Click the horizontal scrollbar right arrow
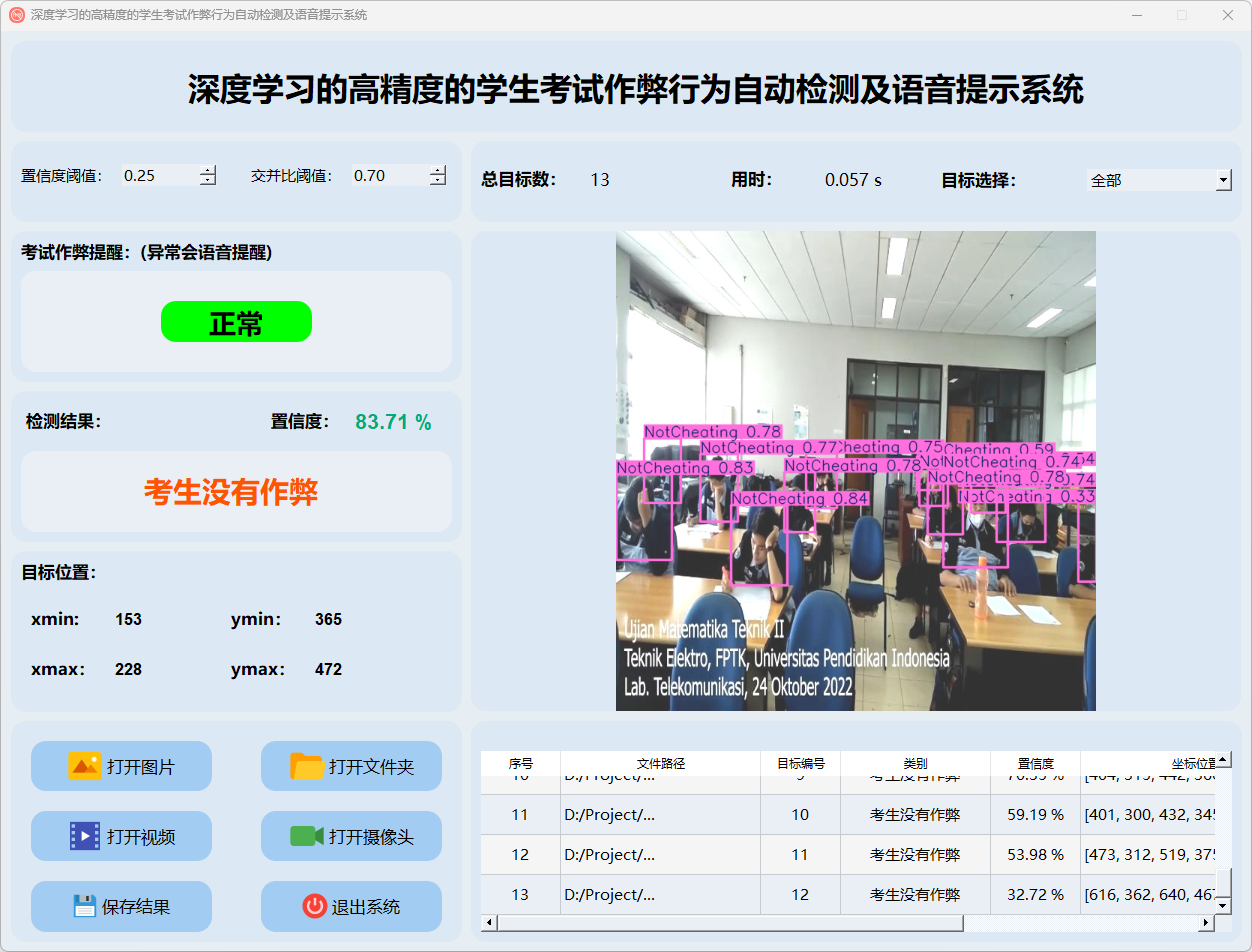Image resolution: width=1252 pixels, height=952 pixels. [1207, 922]
